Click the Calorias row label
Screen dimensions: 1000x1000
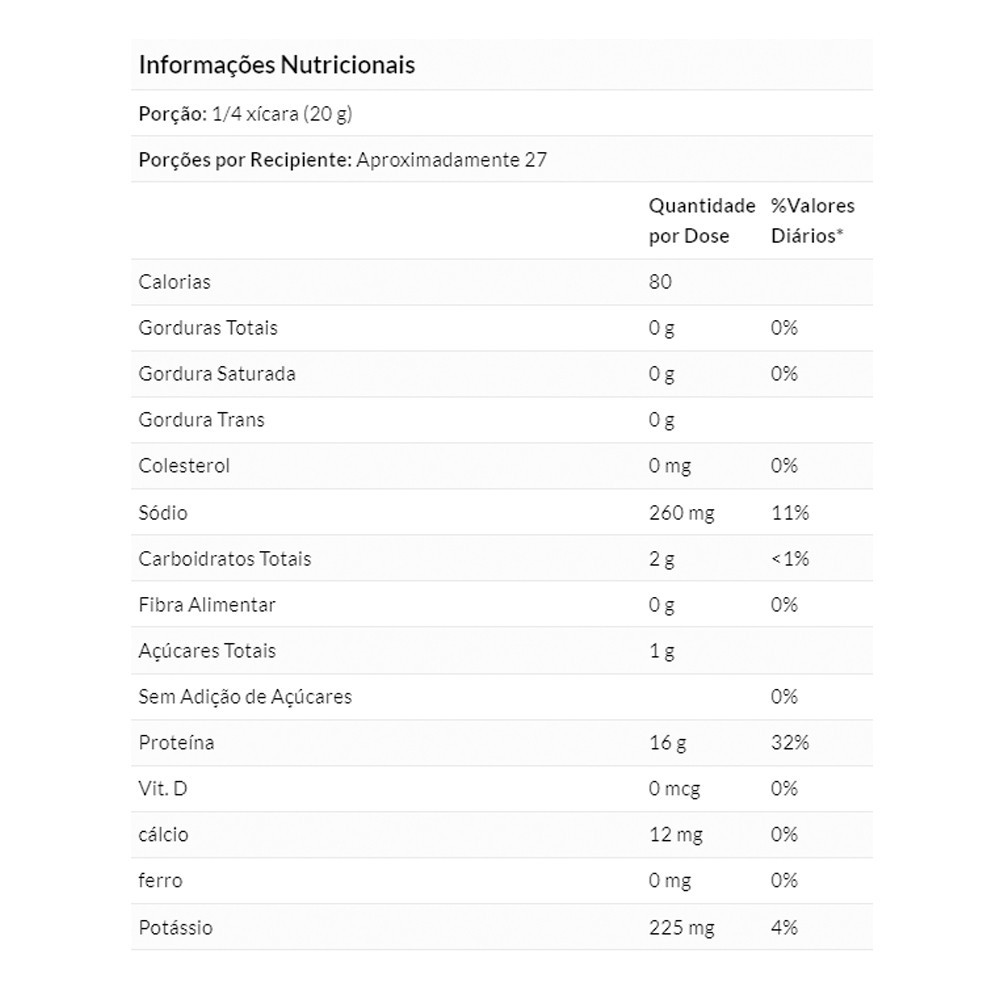[x=175, y=282]
